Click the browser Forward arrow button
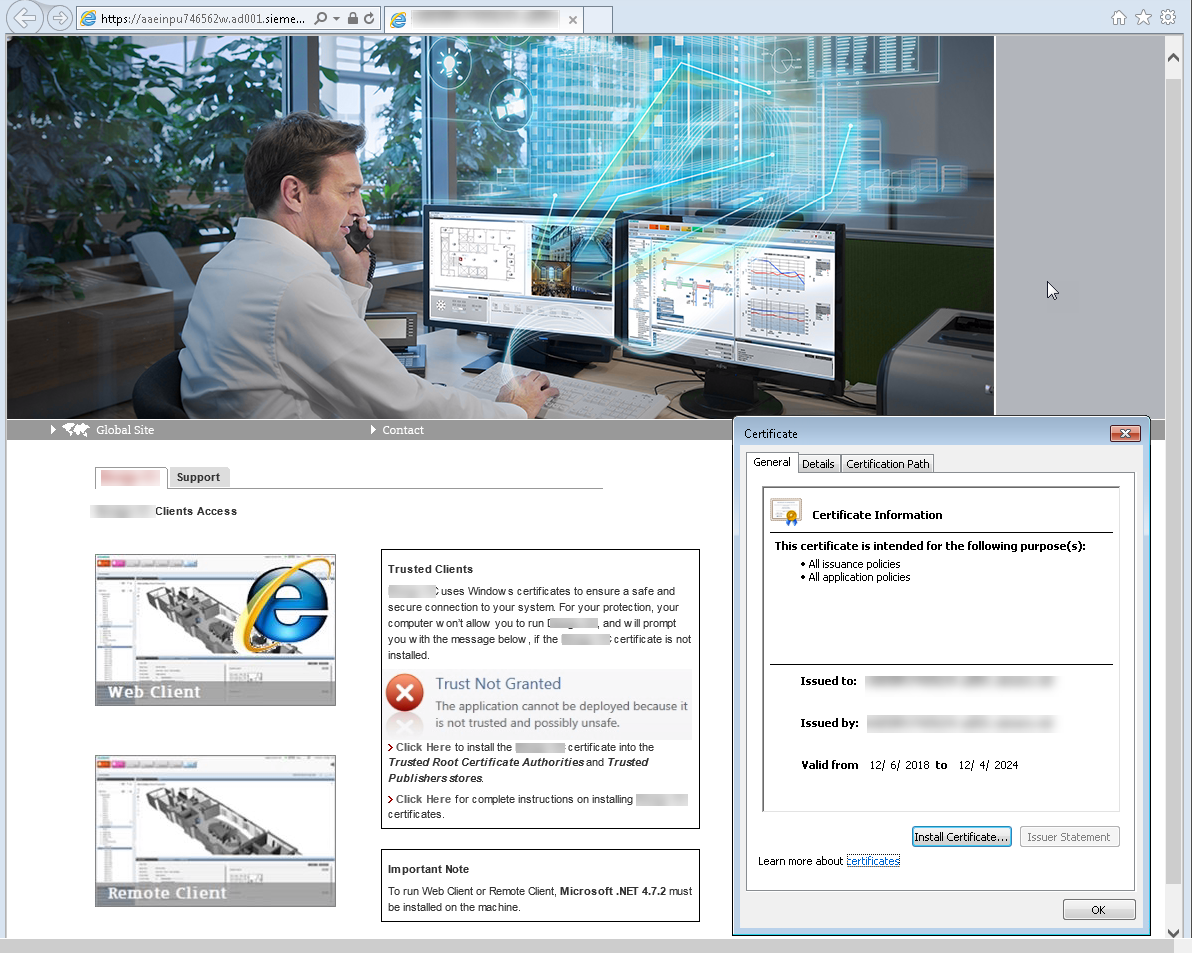The image size is (1192, 953). tap(59, 18)
